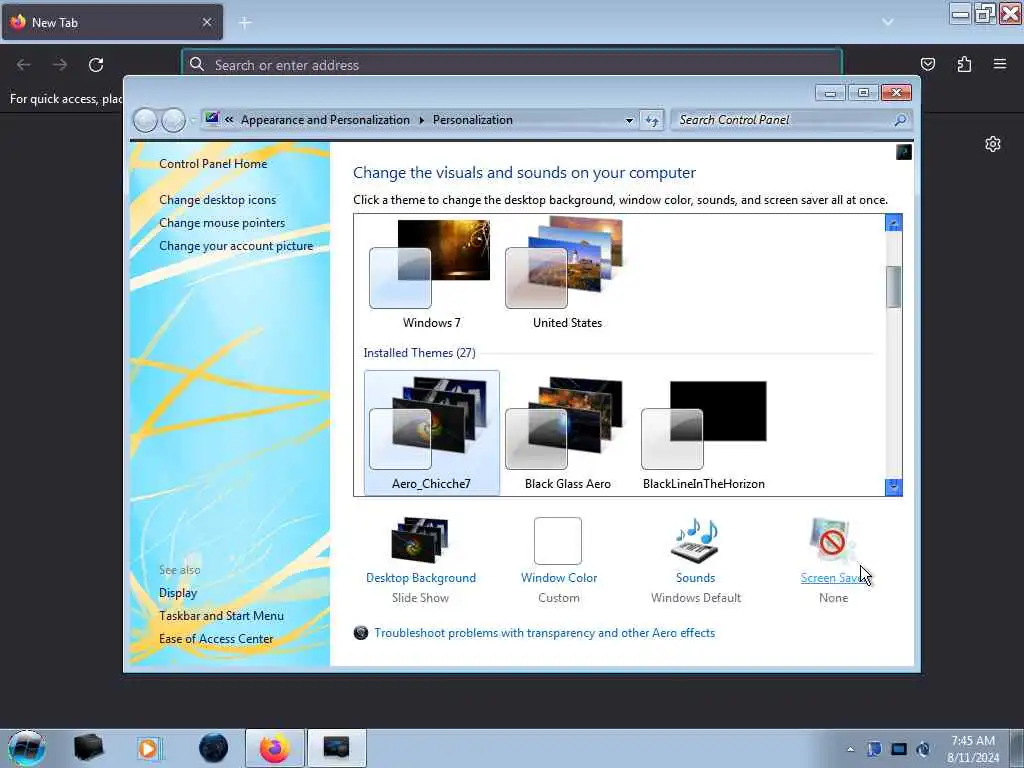Open Troubleshoot problems with transparency link

click(x=545, y=633)
